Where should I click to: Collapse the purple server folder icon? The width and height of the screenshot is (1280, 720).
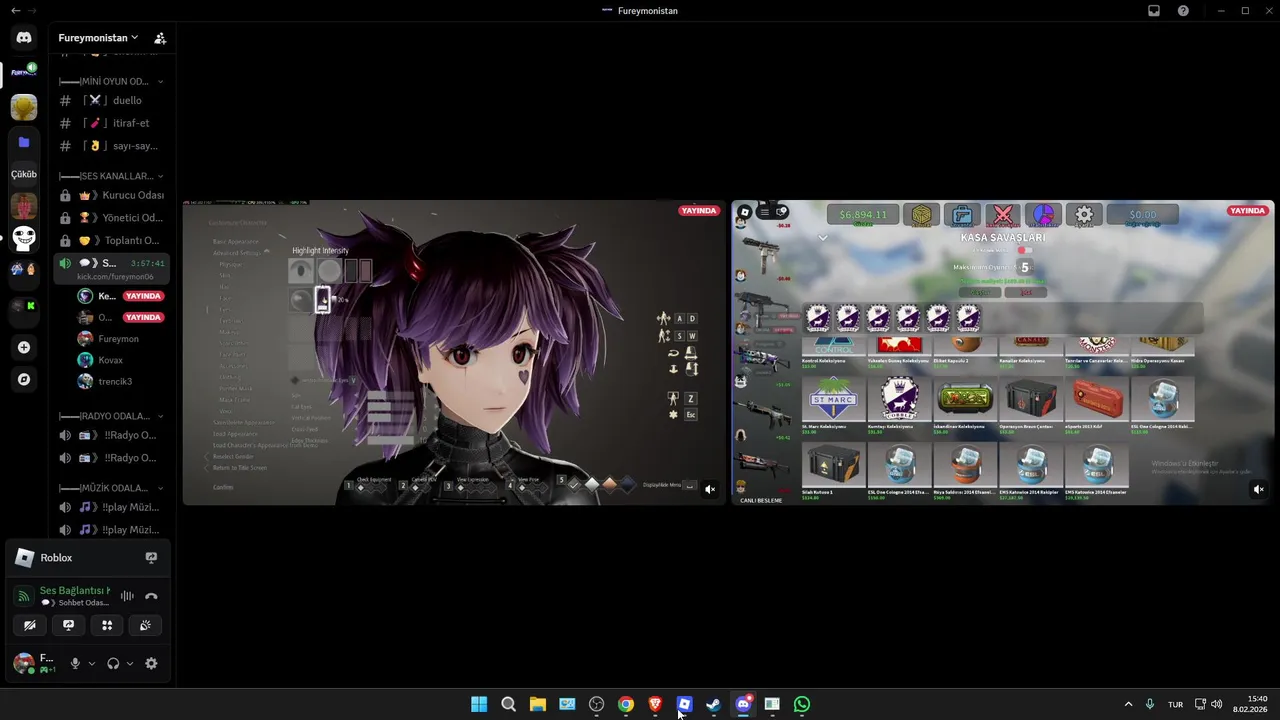pos(24,142)
